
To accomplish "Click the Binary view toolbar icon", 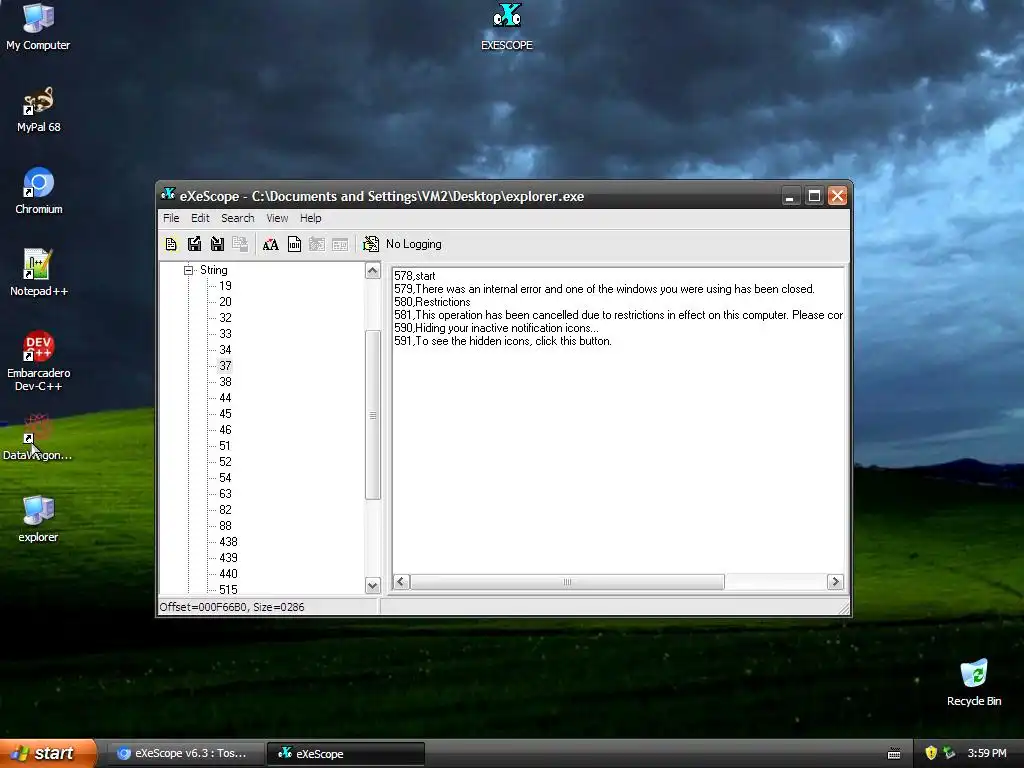I will click(295, 244).
